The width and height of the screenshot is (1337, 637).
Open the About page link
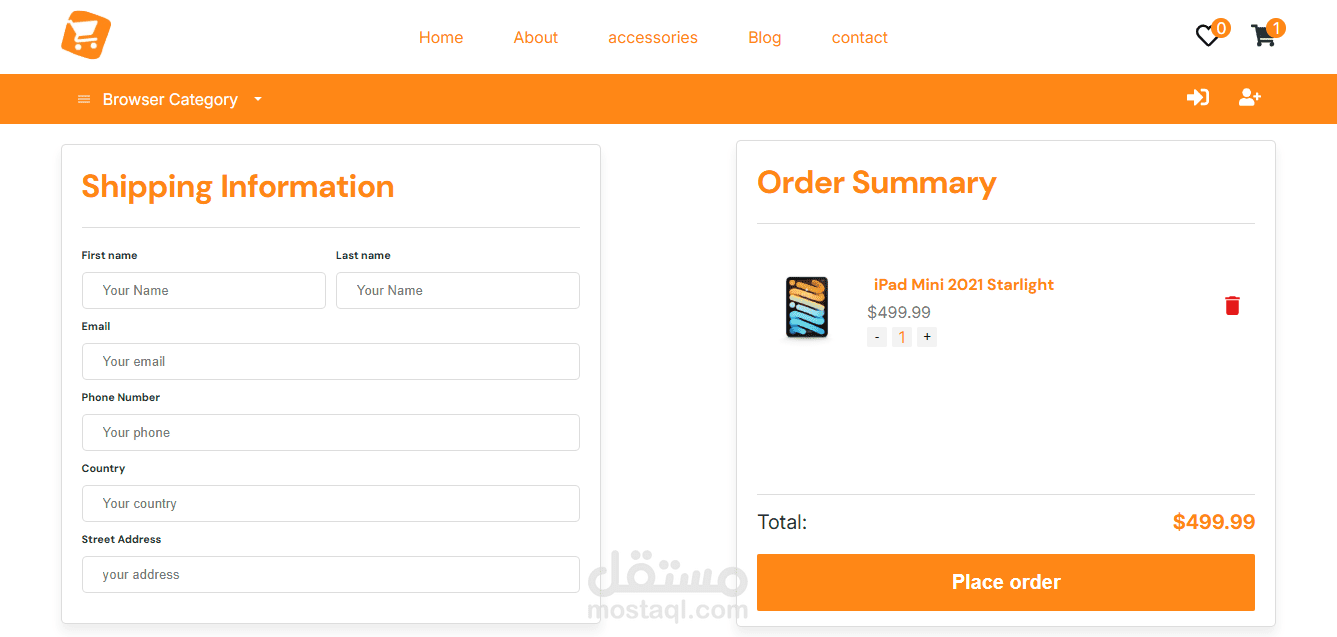536,37
